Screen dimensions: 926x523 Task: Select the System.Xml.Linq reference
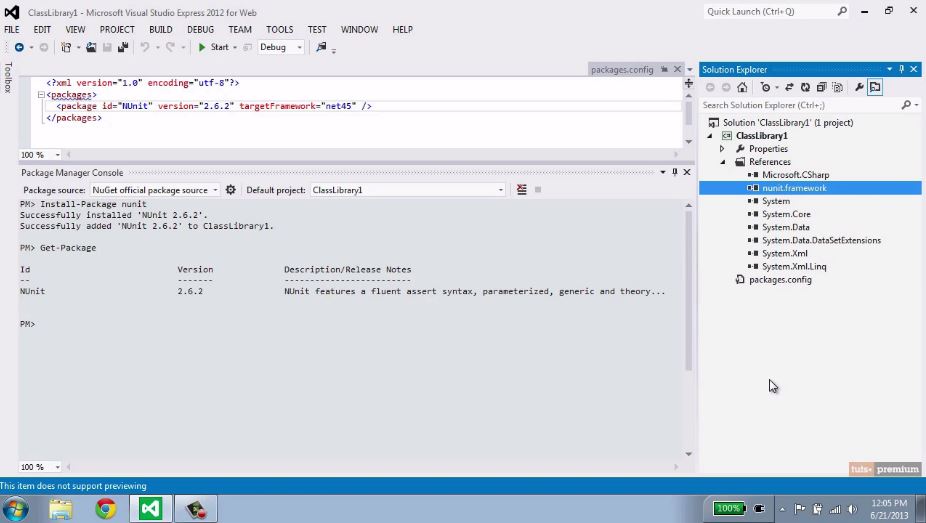pos(794,266)
